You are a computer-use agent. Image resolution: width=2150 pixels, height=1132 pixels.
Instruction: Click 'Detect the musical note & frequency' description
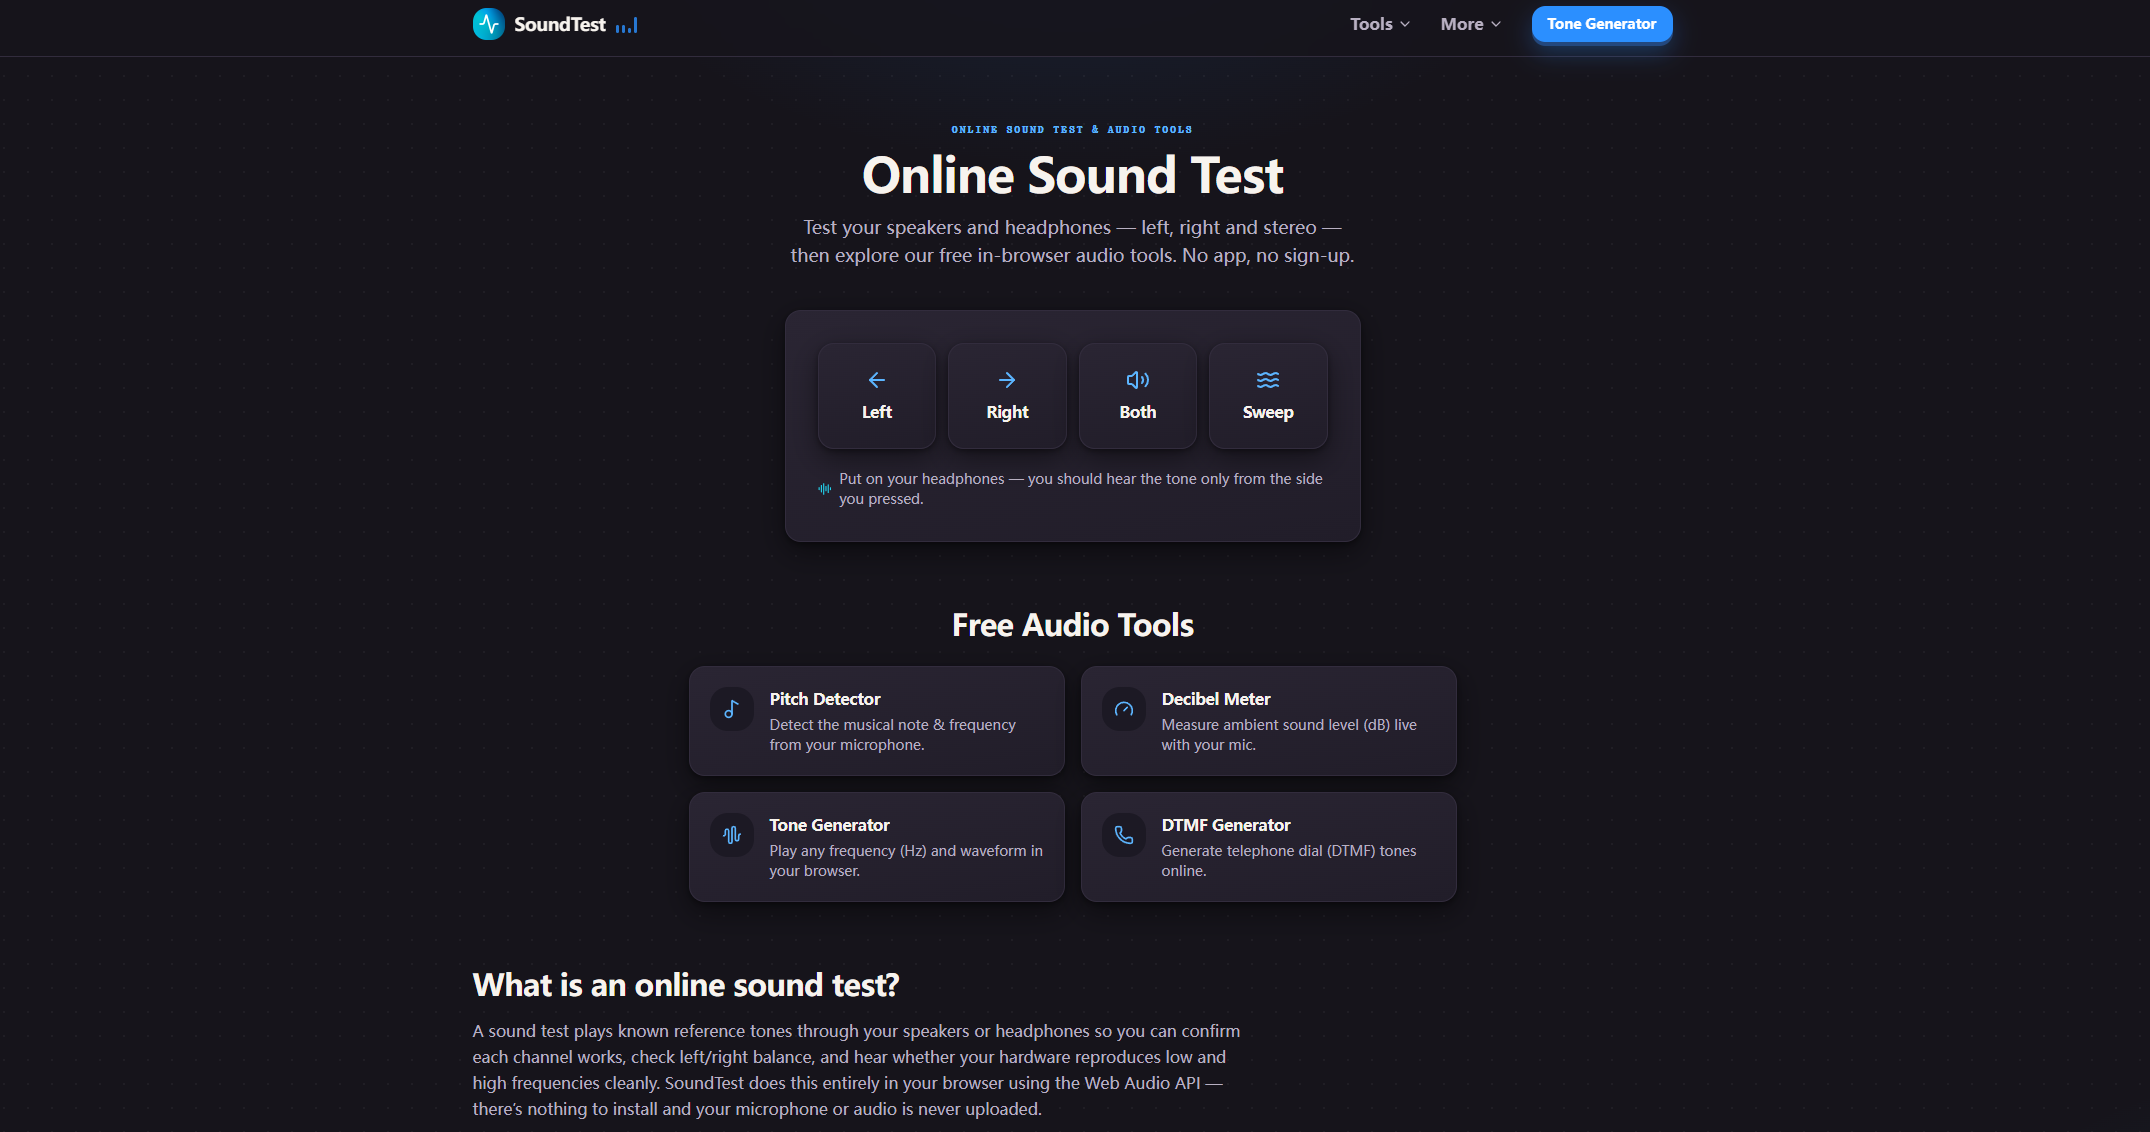892,735
